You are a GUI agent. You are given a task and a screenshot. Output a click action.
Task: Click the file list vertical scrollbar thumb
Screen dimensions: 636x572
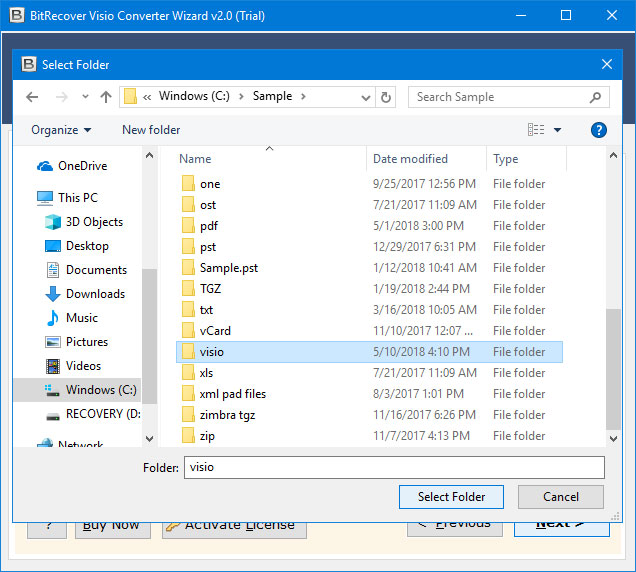[x=613, y=370]
